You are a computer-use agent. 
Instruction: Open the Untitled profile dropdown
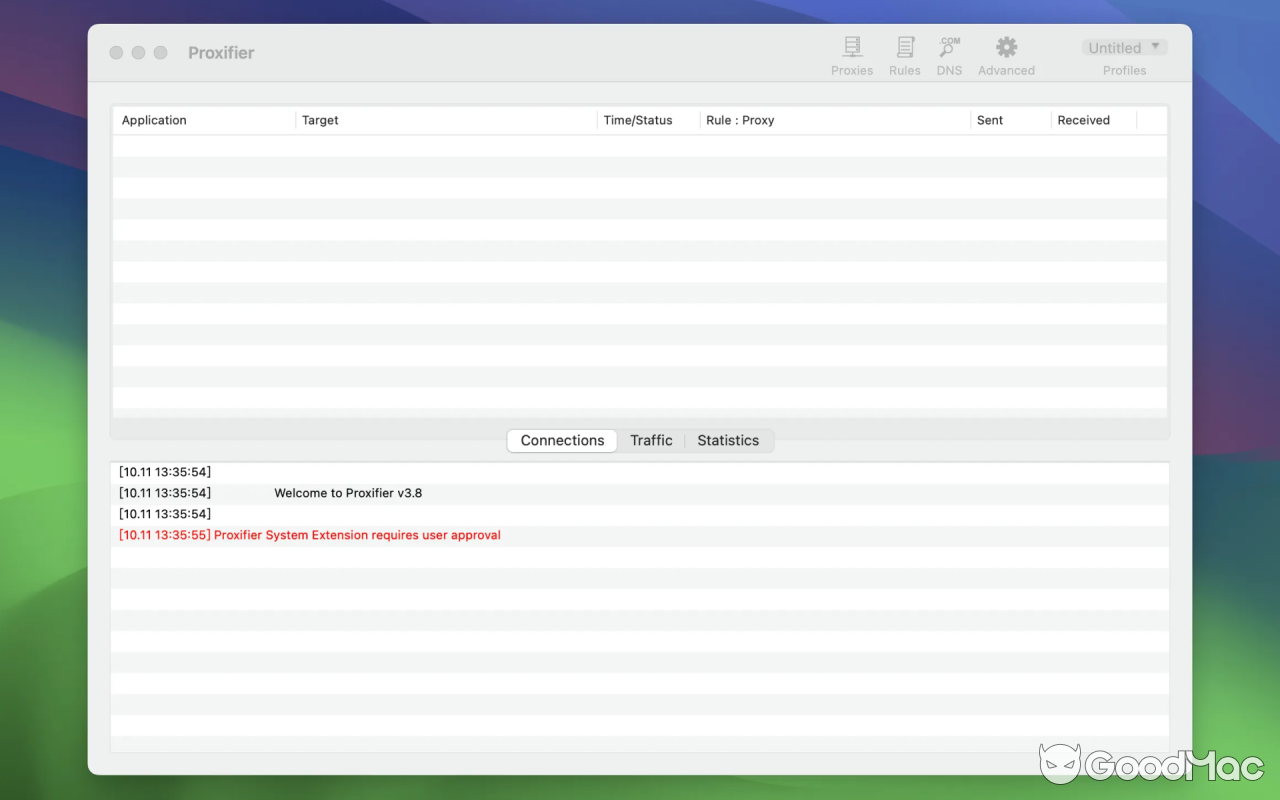pos(1124,47)
